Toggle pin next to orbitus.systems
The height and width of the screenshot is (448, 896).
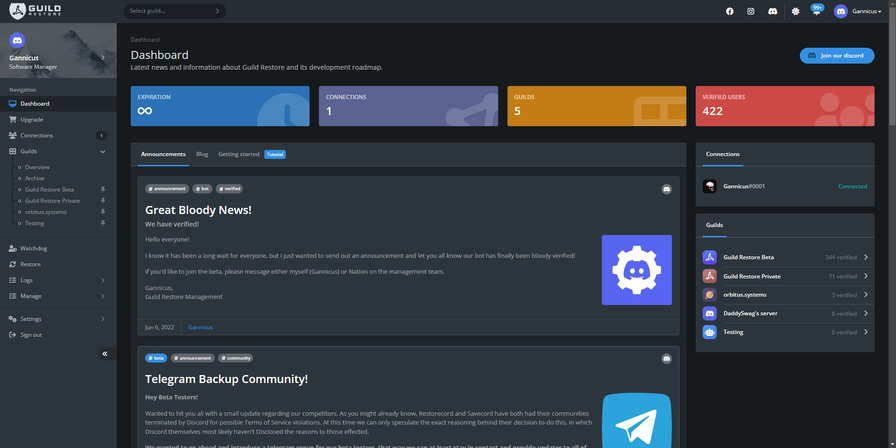(x=103, y=212)
